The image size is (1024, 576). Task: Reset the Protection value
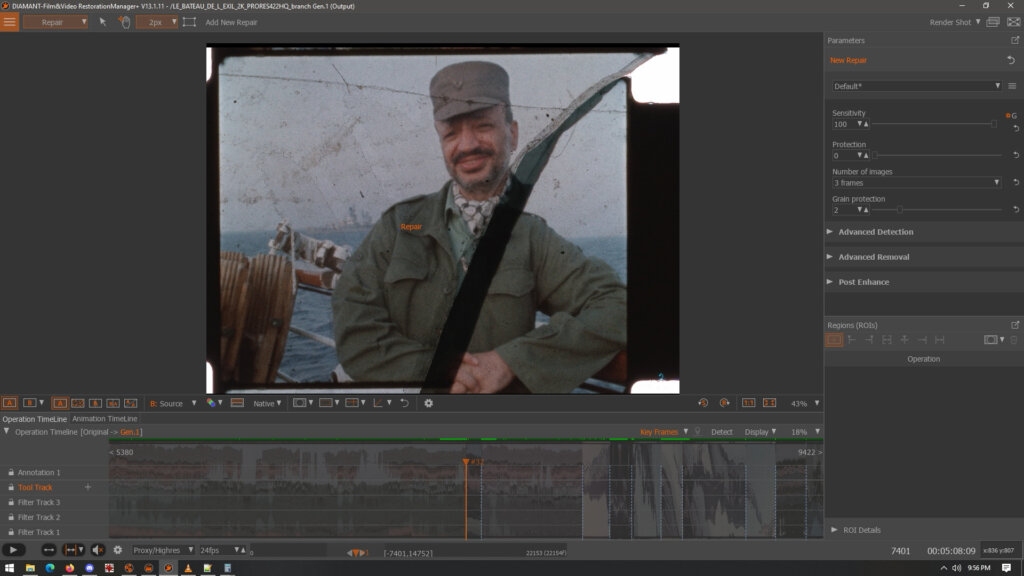point(1016,155)
